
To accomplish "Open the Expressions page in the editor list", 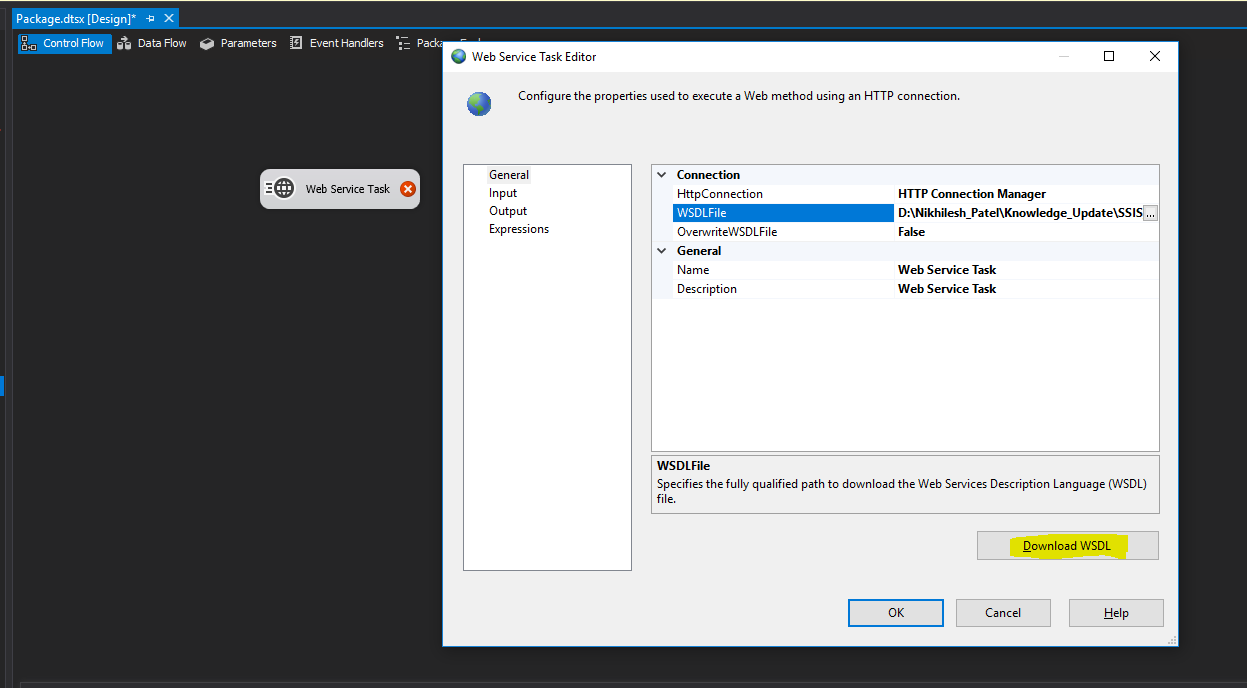I will [519, 229].
